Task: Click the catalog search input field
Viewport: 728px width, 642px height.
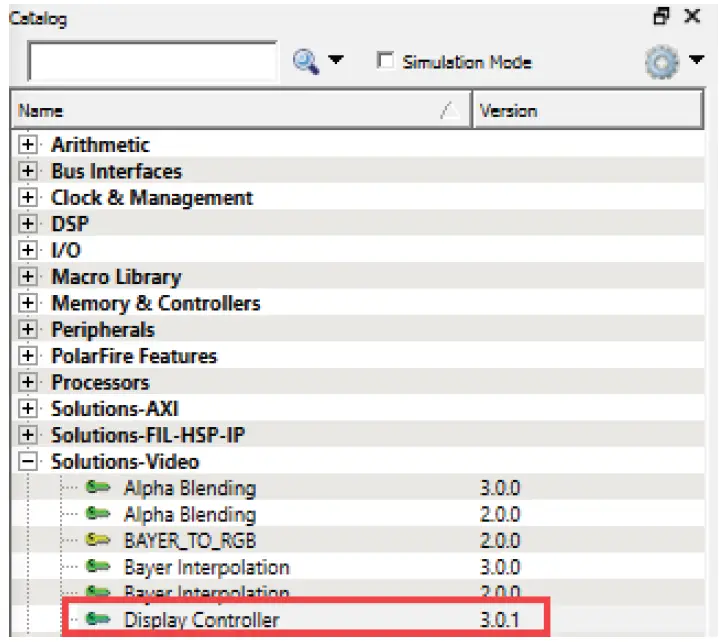Action: pos(152,62)
